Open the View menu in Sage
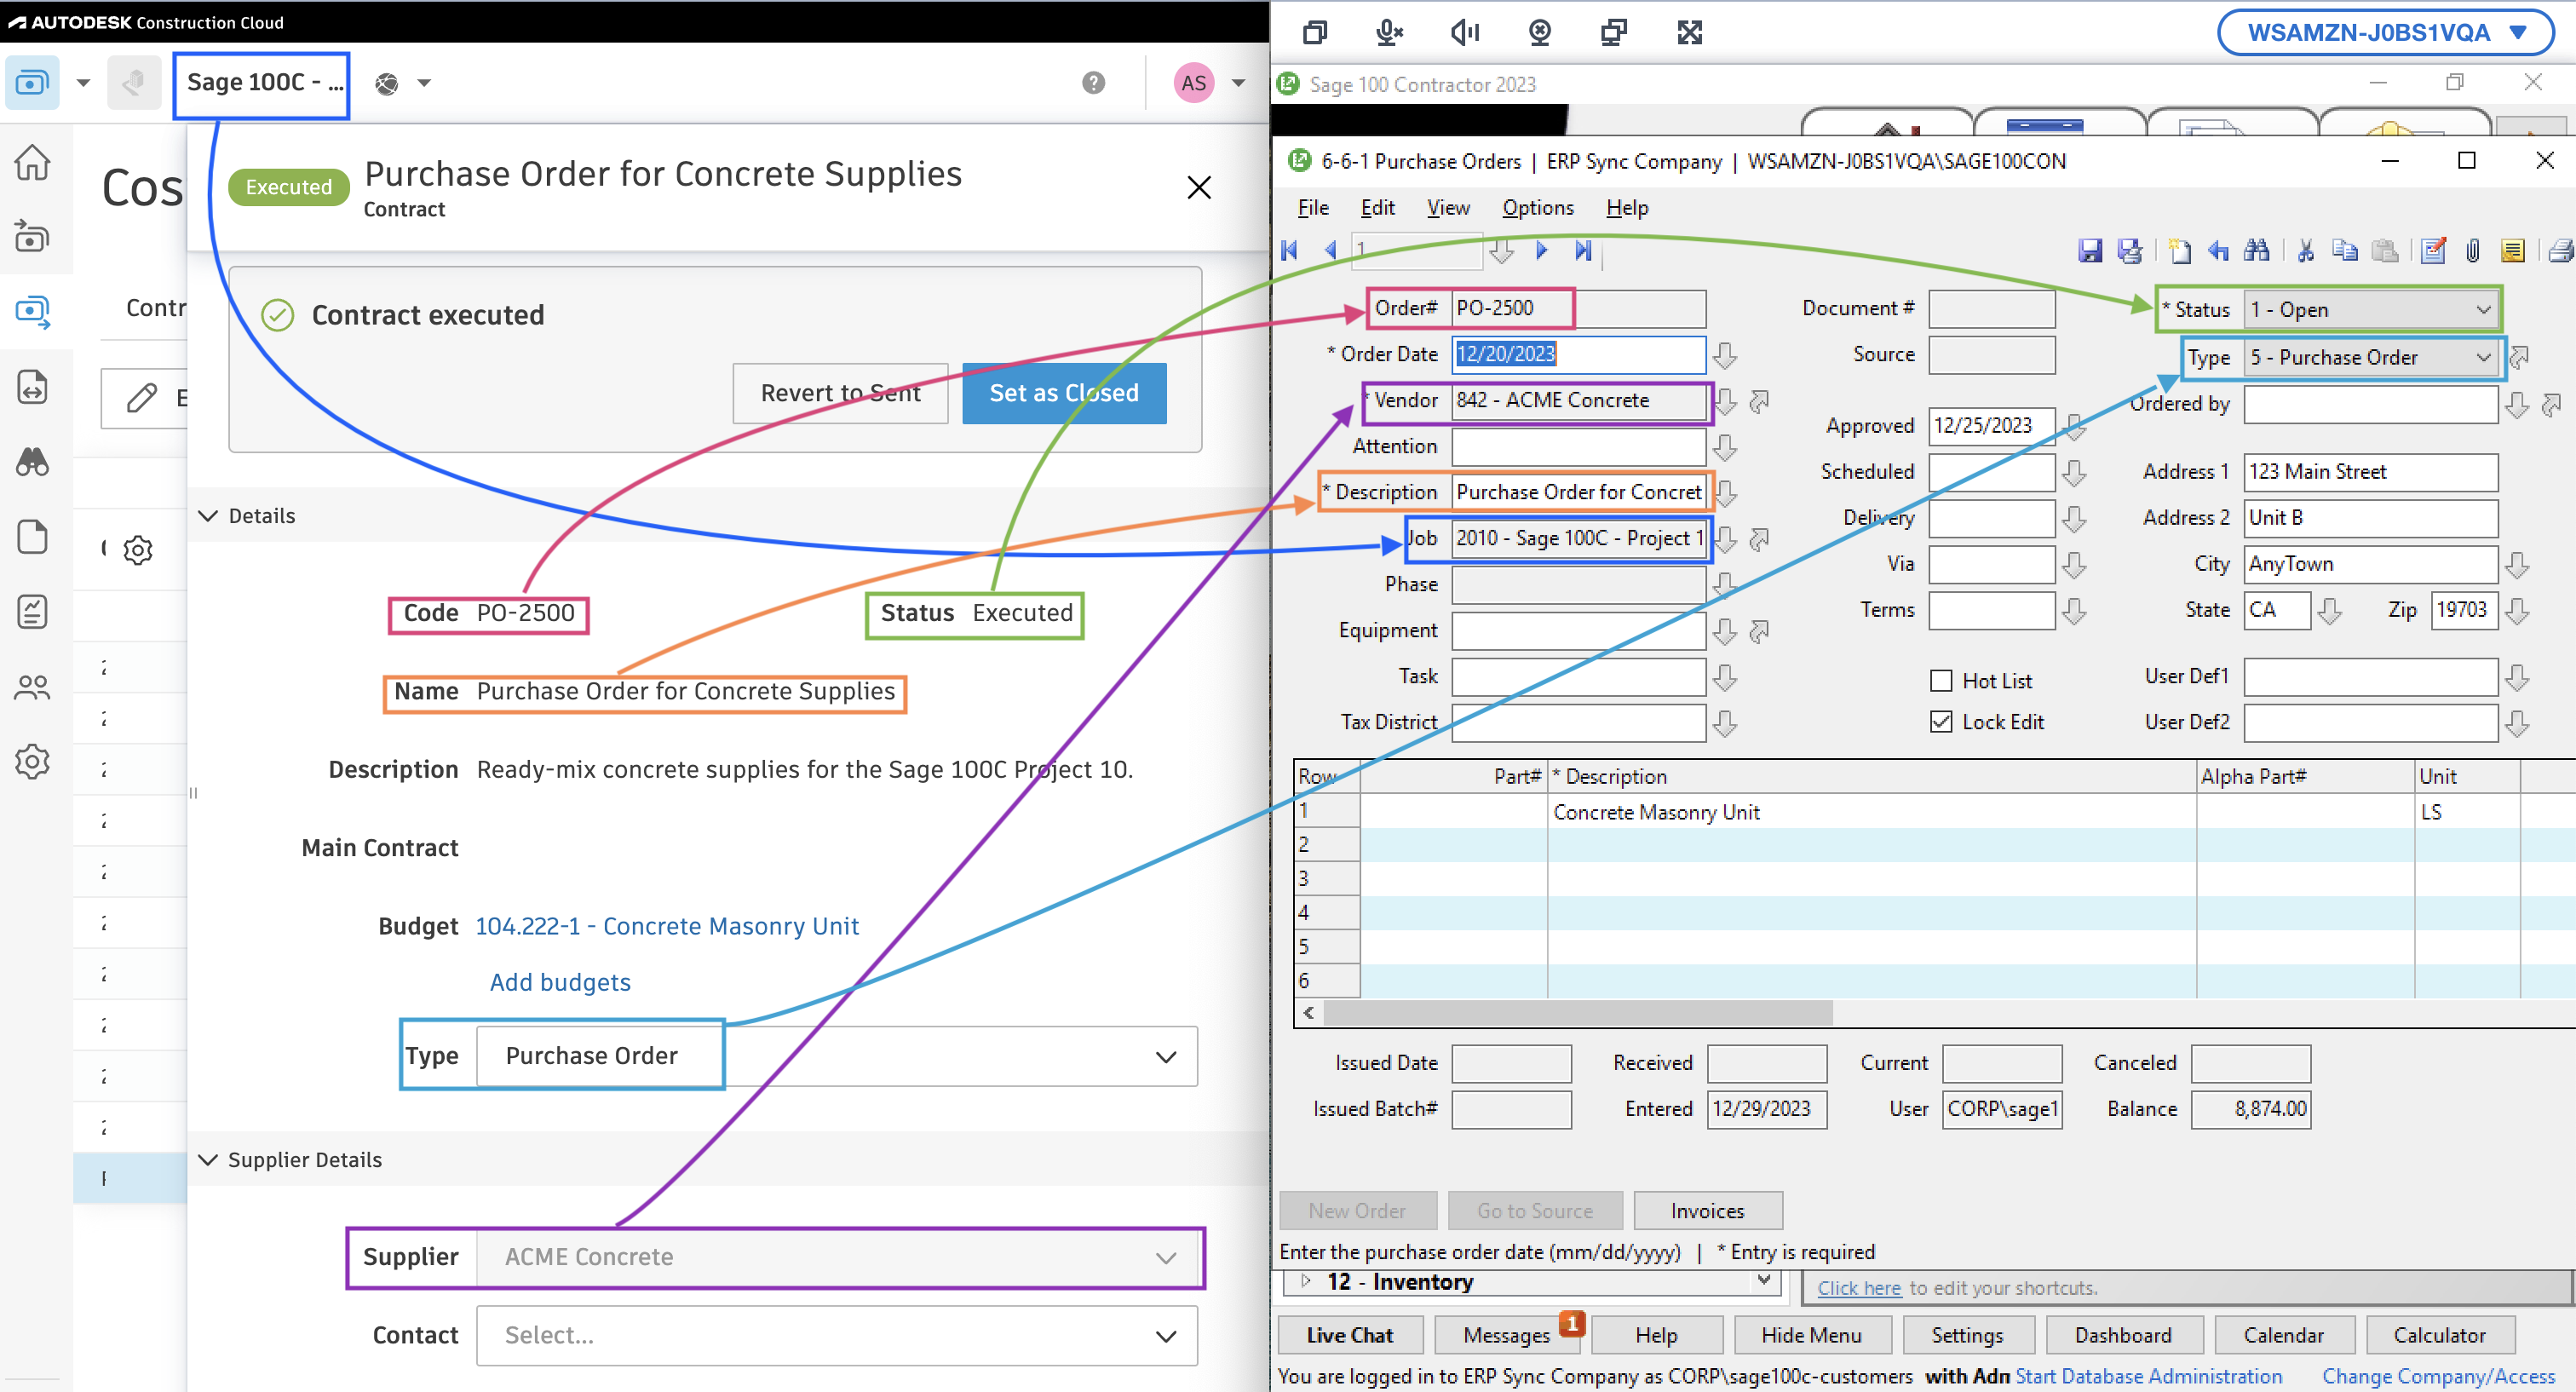The image size is (2576, 1392). [1448, 208]
